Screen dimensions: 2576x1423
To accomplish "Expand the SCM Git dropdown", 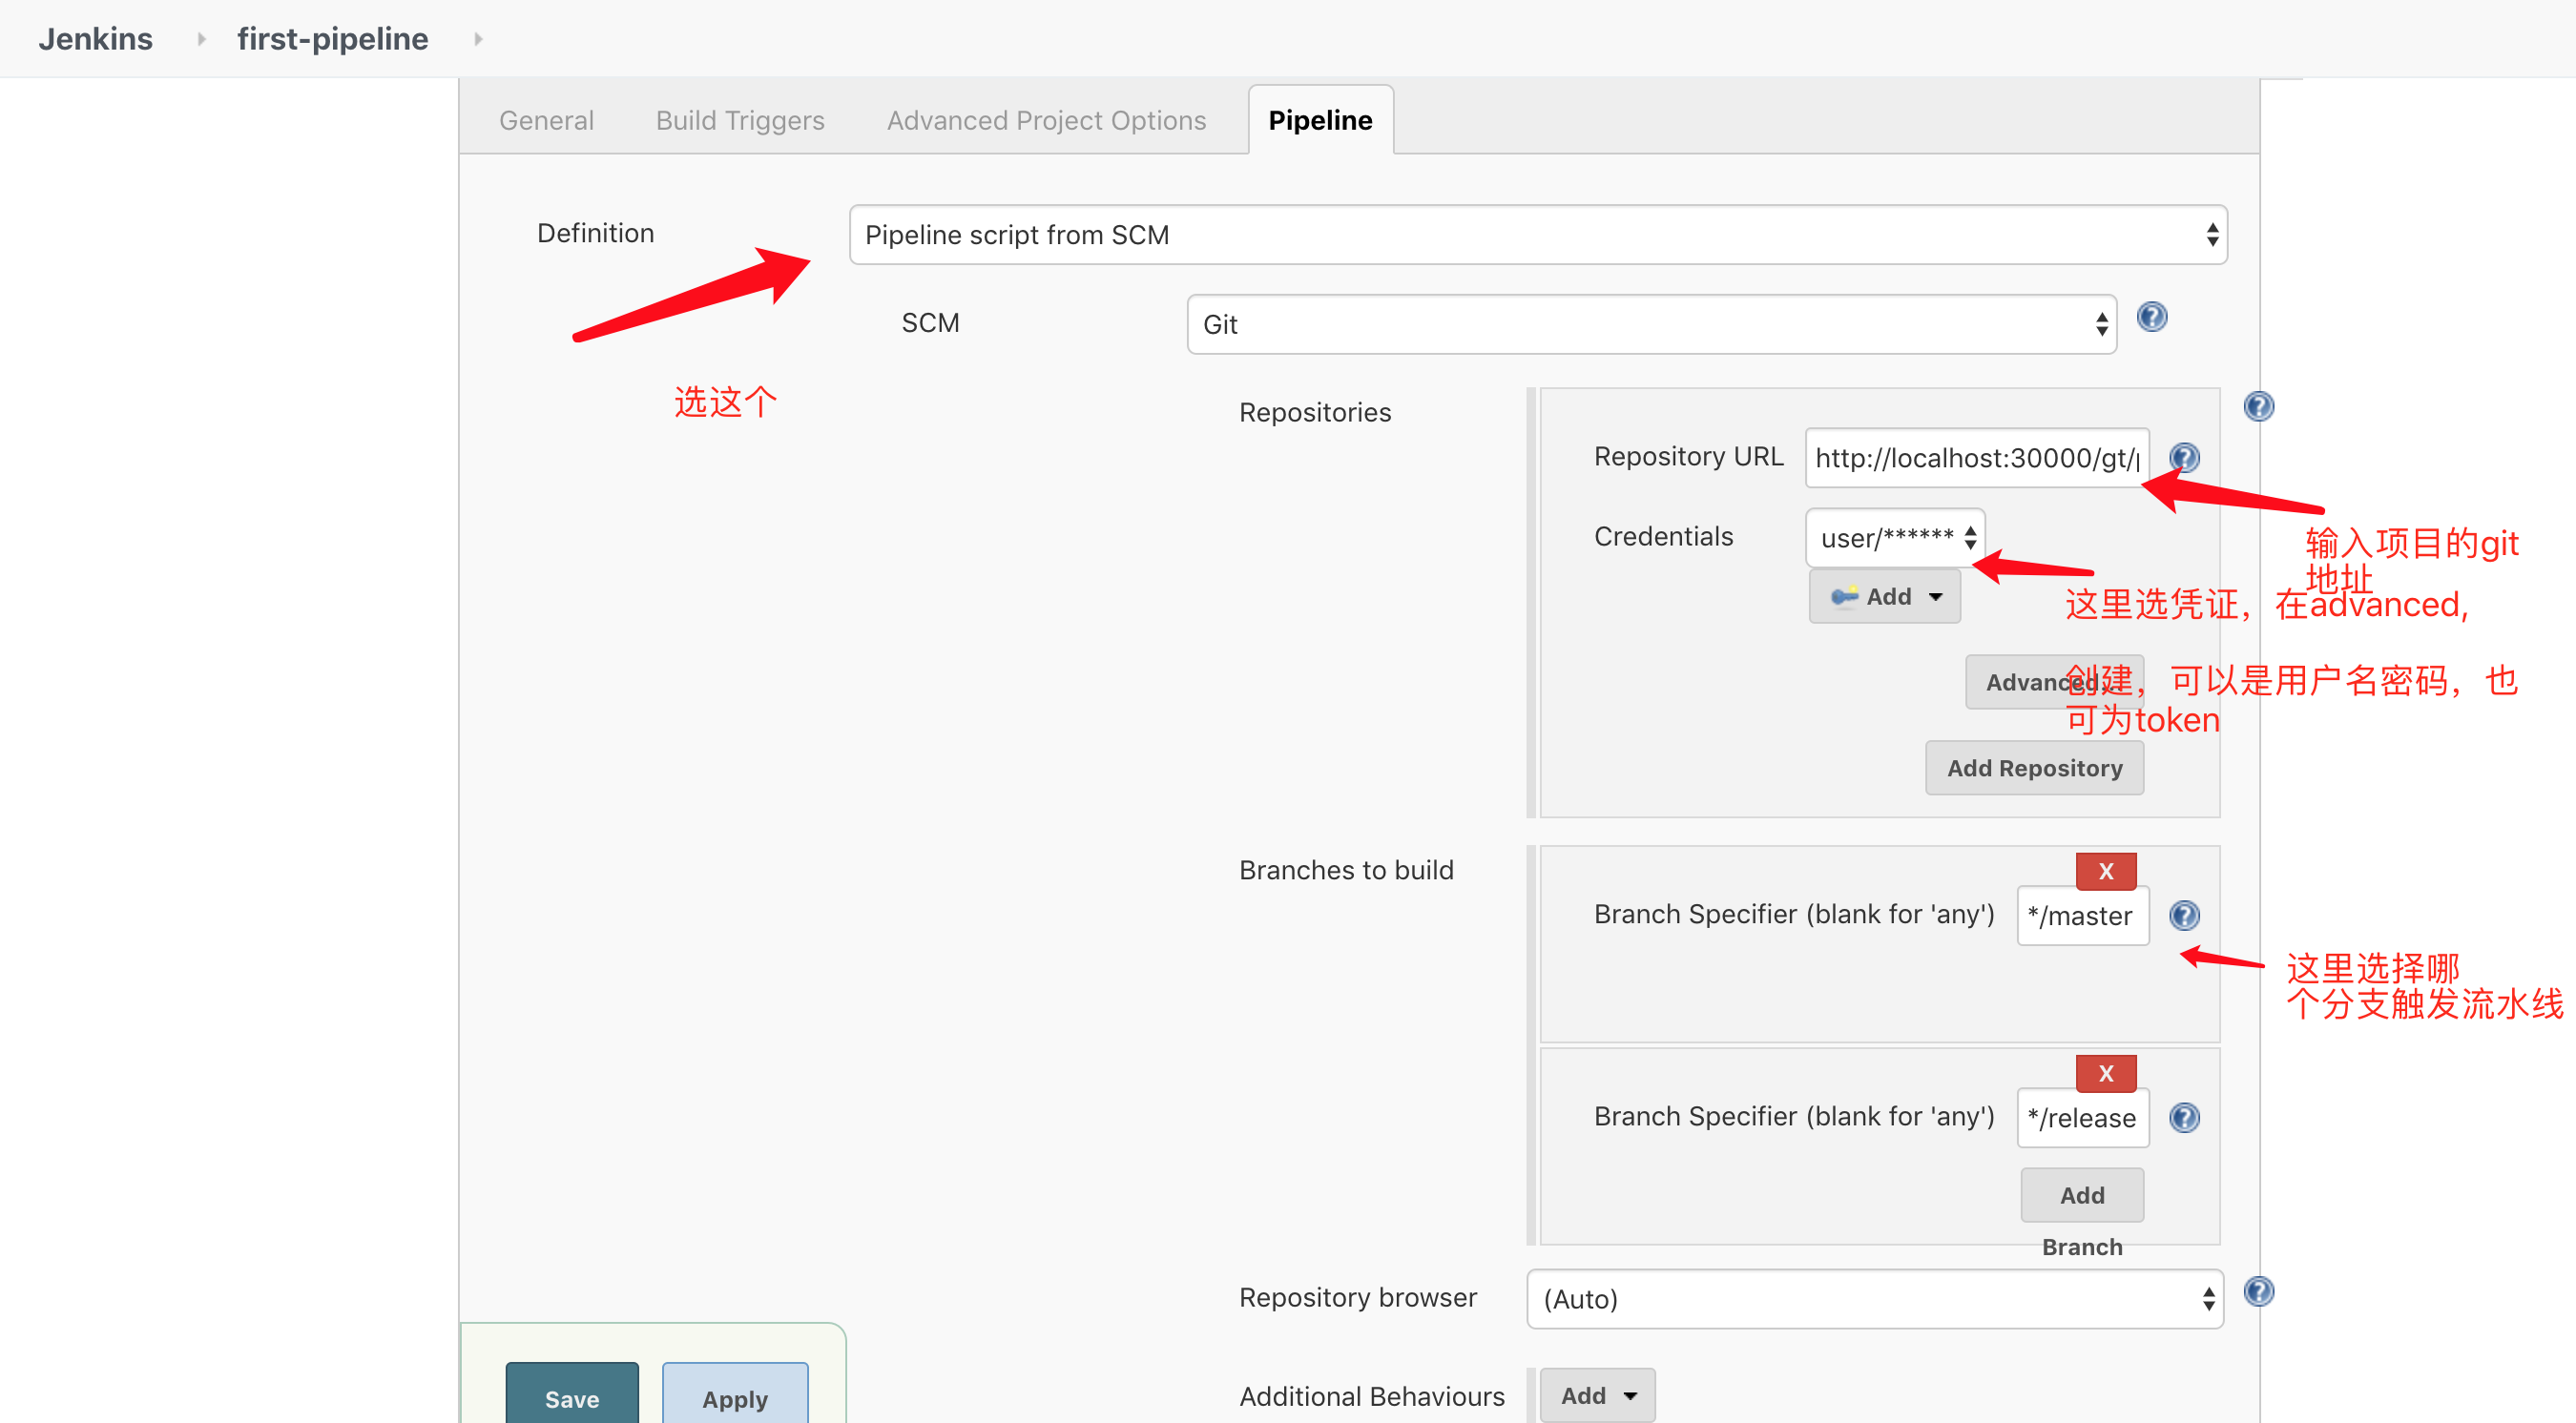I will pyautogui.click(x=1650, y=324).
